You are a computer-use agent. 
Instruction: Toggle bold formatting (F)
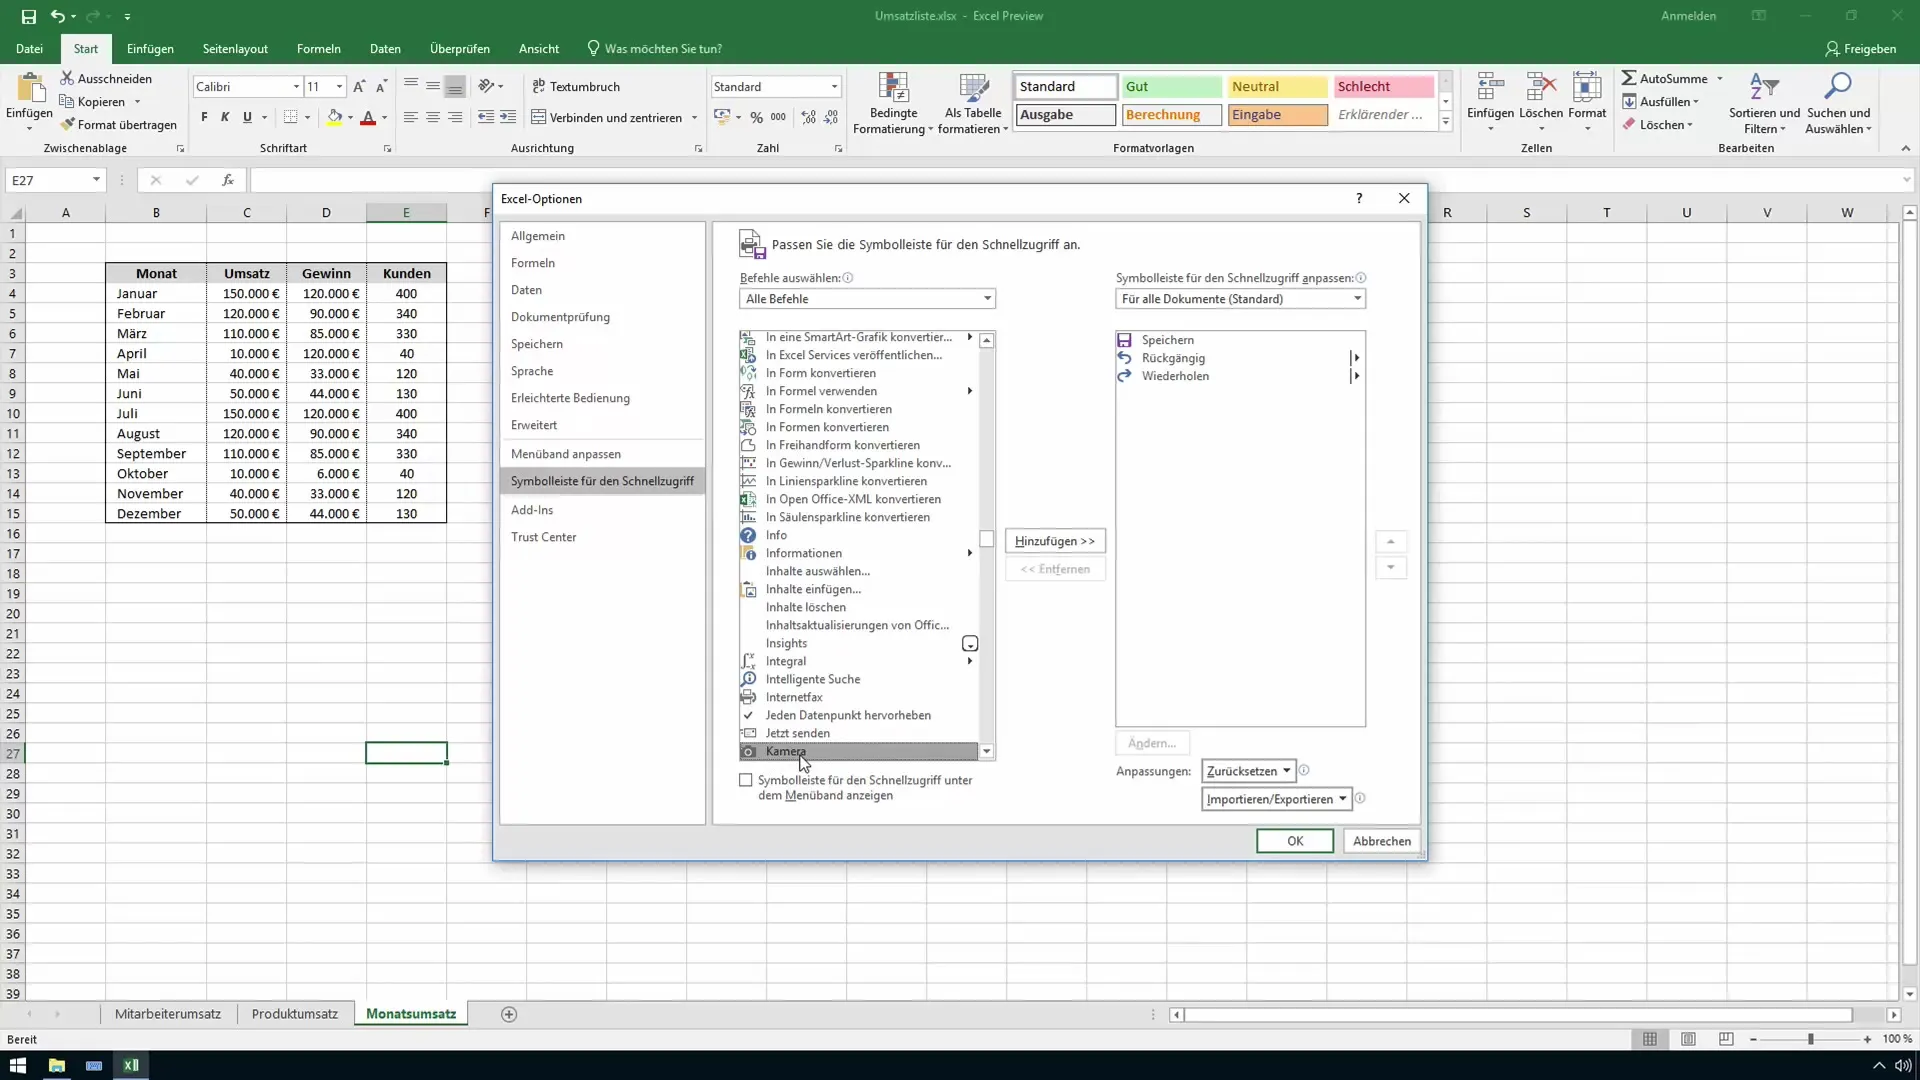click(205, 117)
